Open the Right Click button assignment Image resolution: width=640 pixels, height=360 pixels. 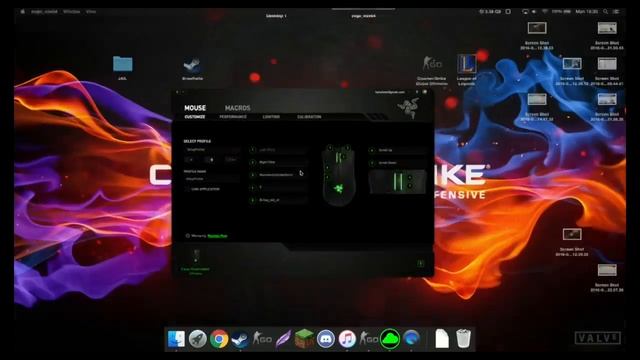279,162
